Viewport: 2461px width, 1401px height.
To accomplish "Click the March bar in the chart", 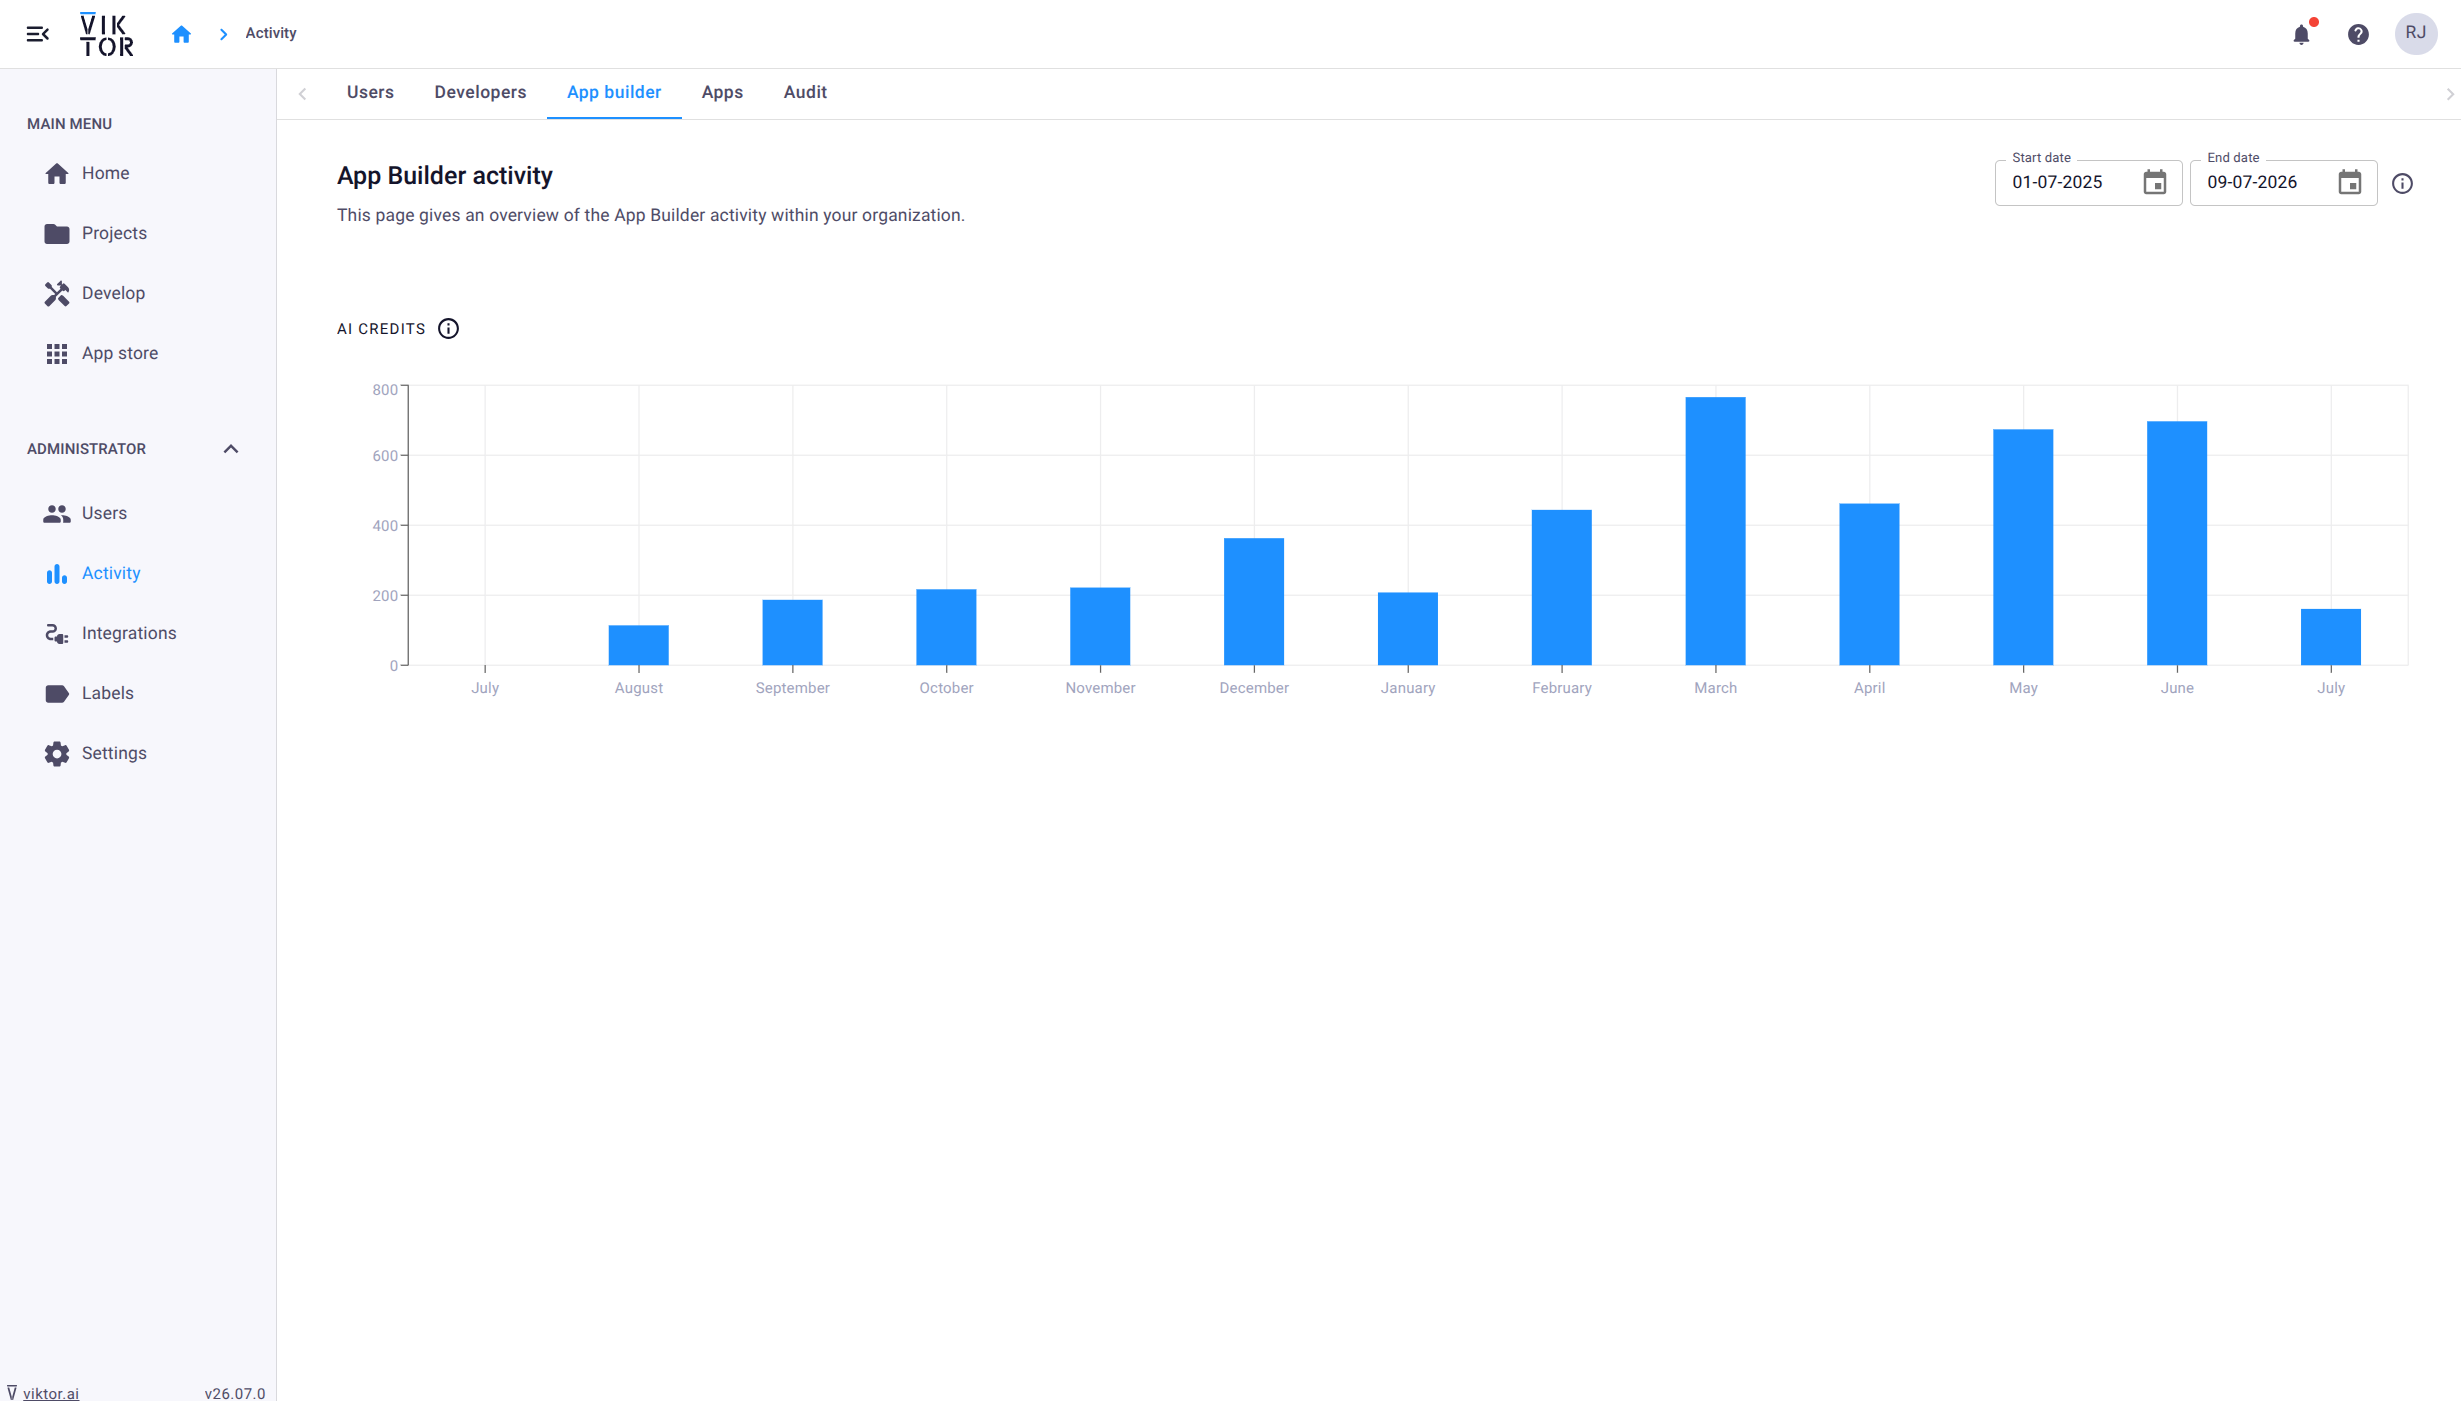I will coord(1715,531).
